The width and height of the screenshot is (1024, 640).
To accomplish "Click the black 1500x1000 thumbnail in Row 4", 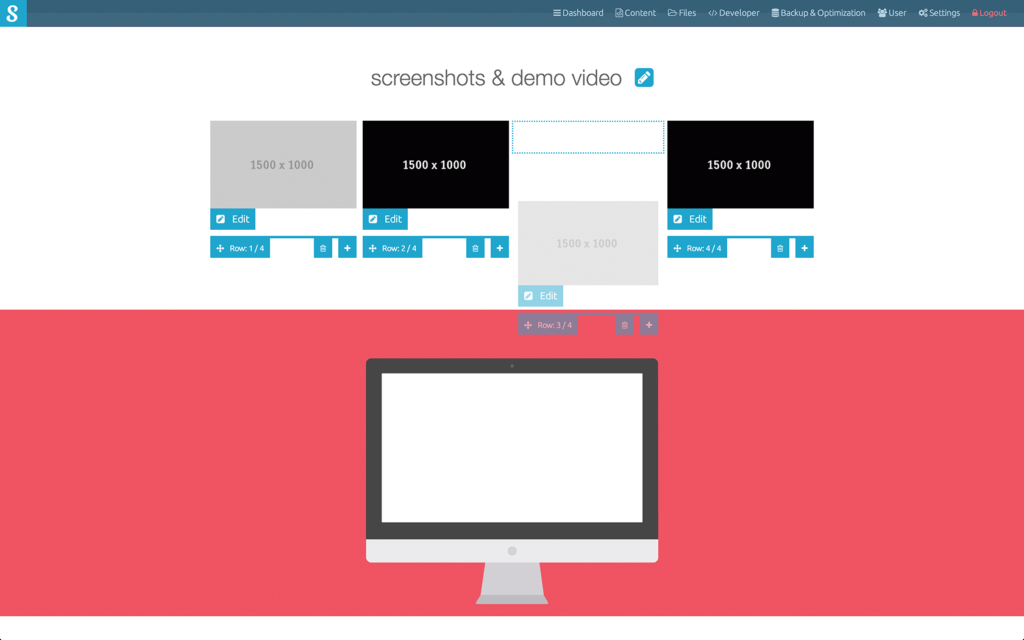I will 740,164.
